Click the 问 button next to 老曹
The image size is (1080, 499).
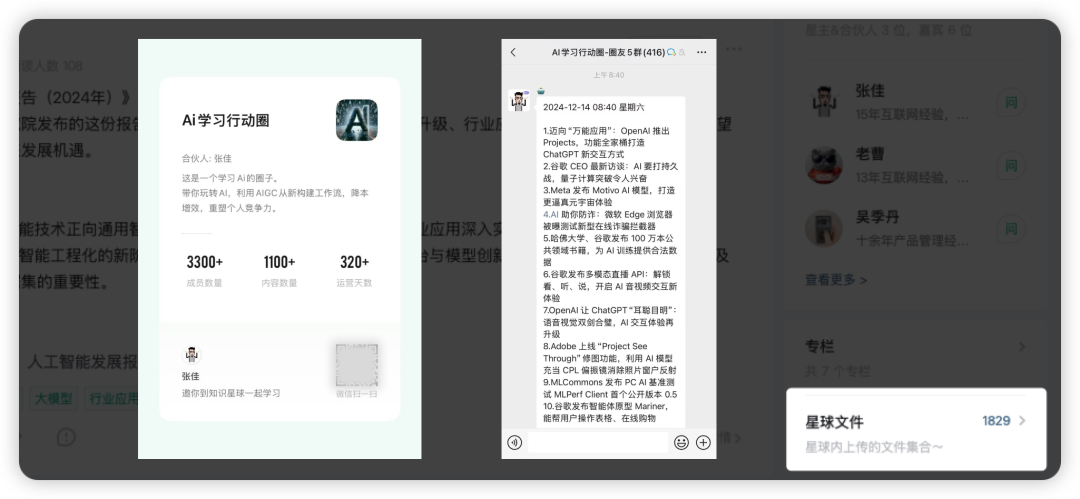(1011, 166)
